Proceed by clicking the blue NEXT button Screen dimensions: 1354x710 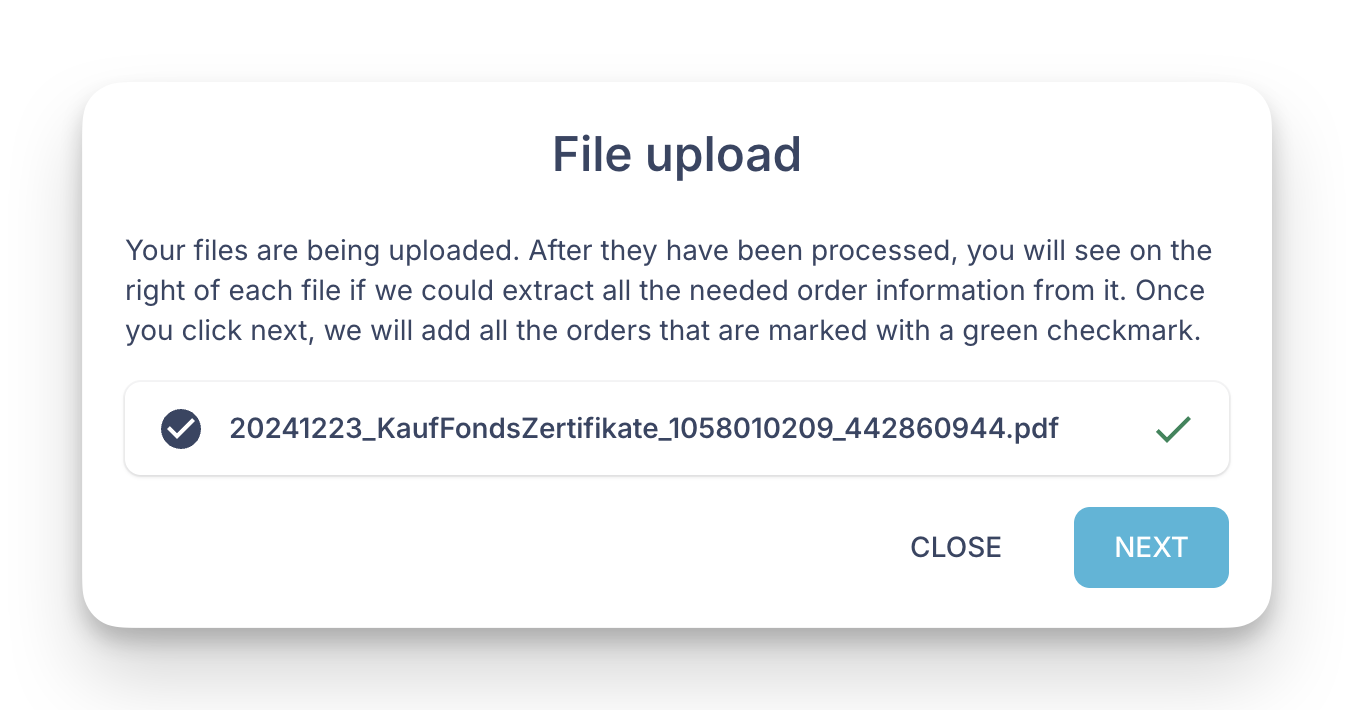[1151, 547]
